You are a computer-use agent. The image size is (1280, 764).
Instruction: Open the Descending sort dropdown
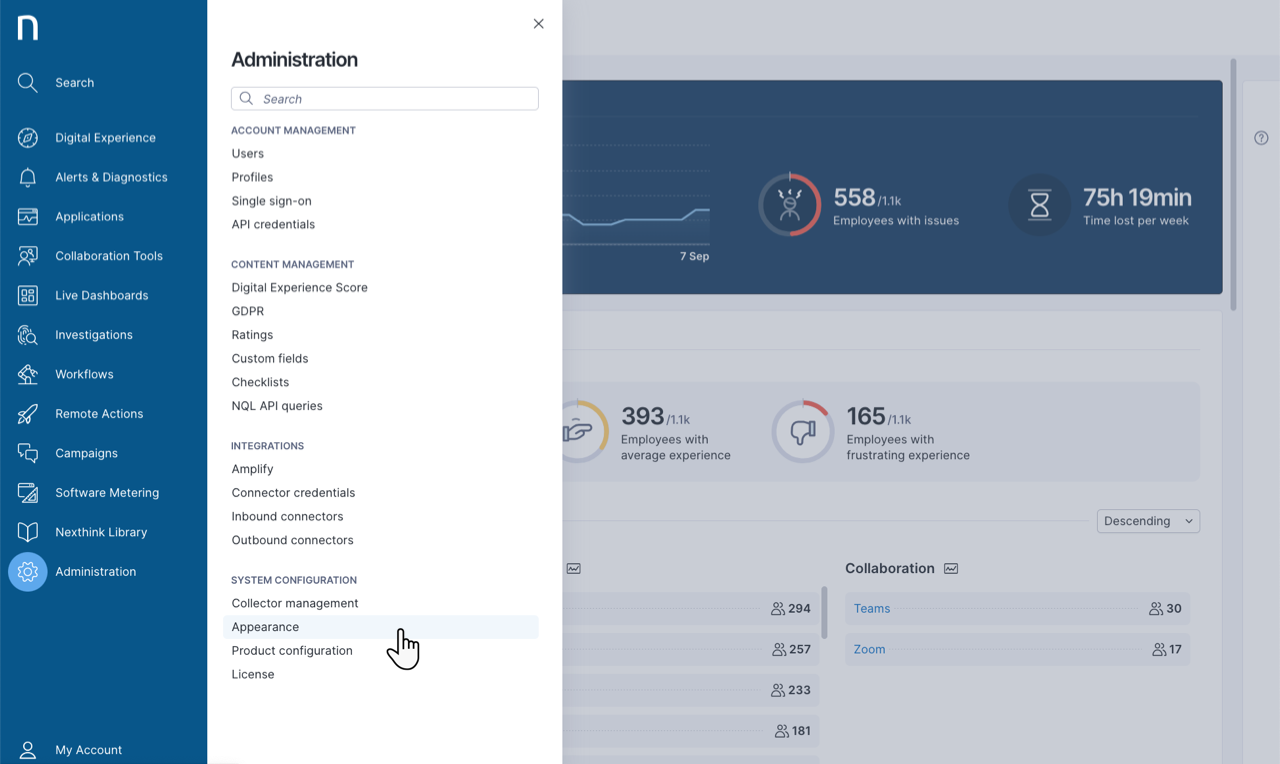[1148, 520]
